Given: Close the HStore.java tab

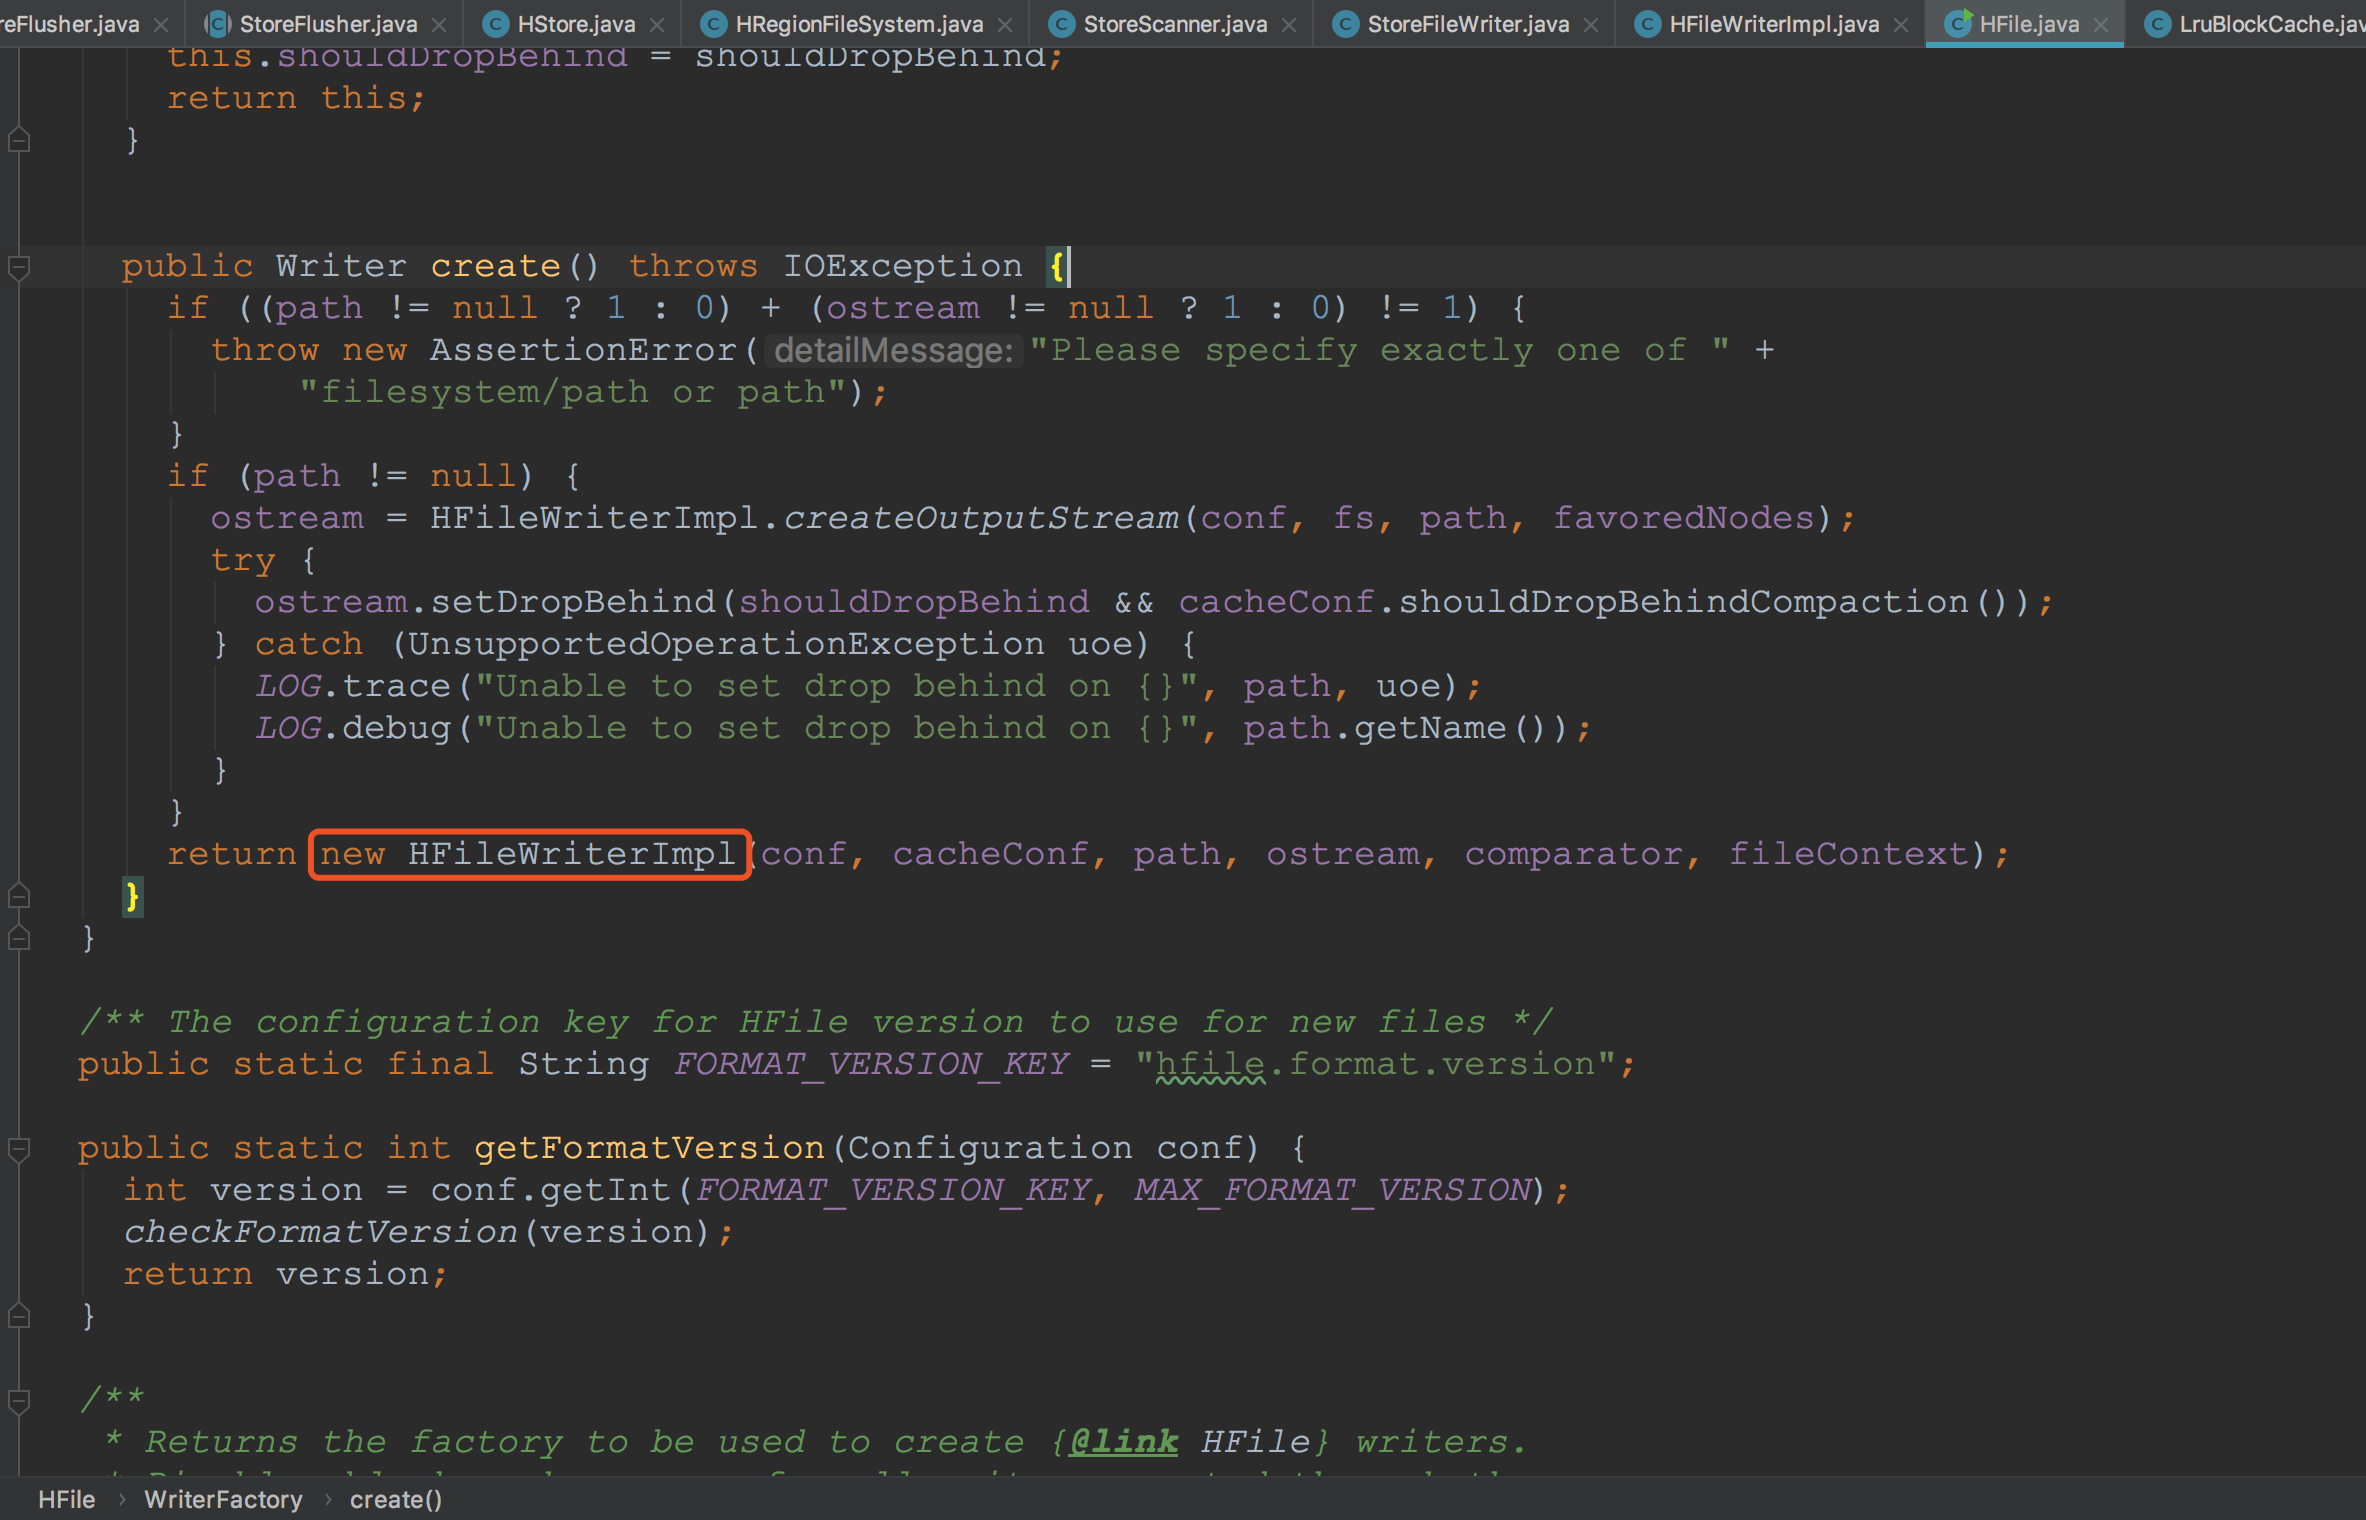Looking at the screenshot, I should coord(657,25).
